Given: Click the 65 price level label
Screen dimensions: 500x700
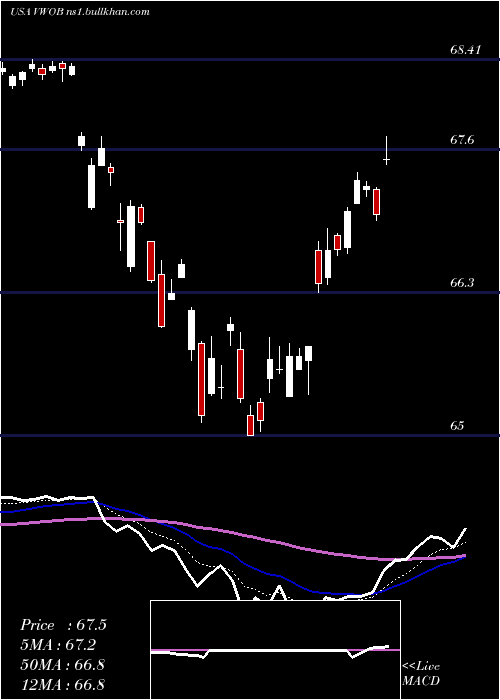Looking at the screenshot, I should (457, 425).
